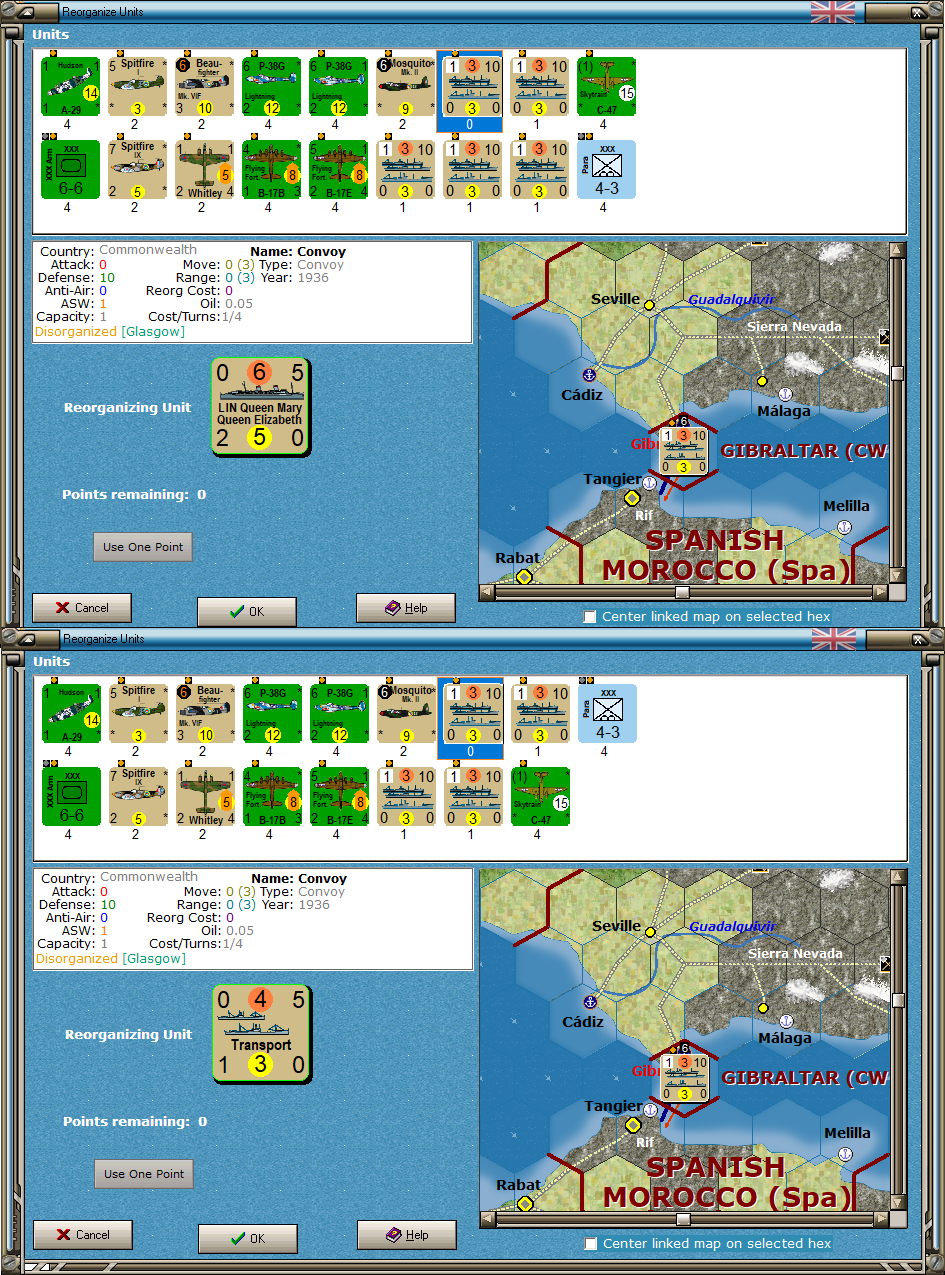Click Seville city dot on lower map
The image size is (945, 1275).
650,931
